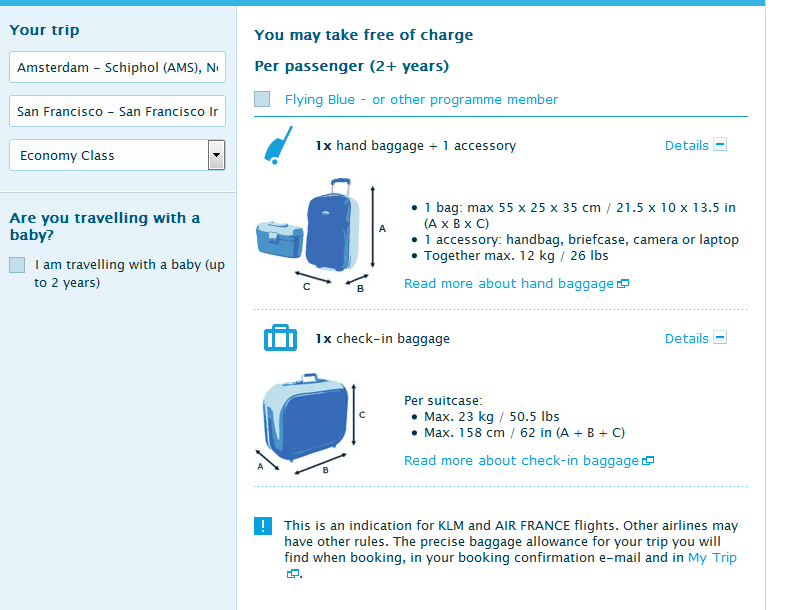Click external link icon beside check-in baggage link
This screenshot has width=788, height=610.
648,461
